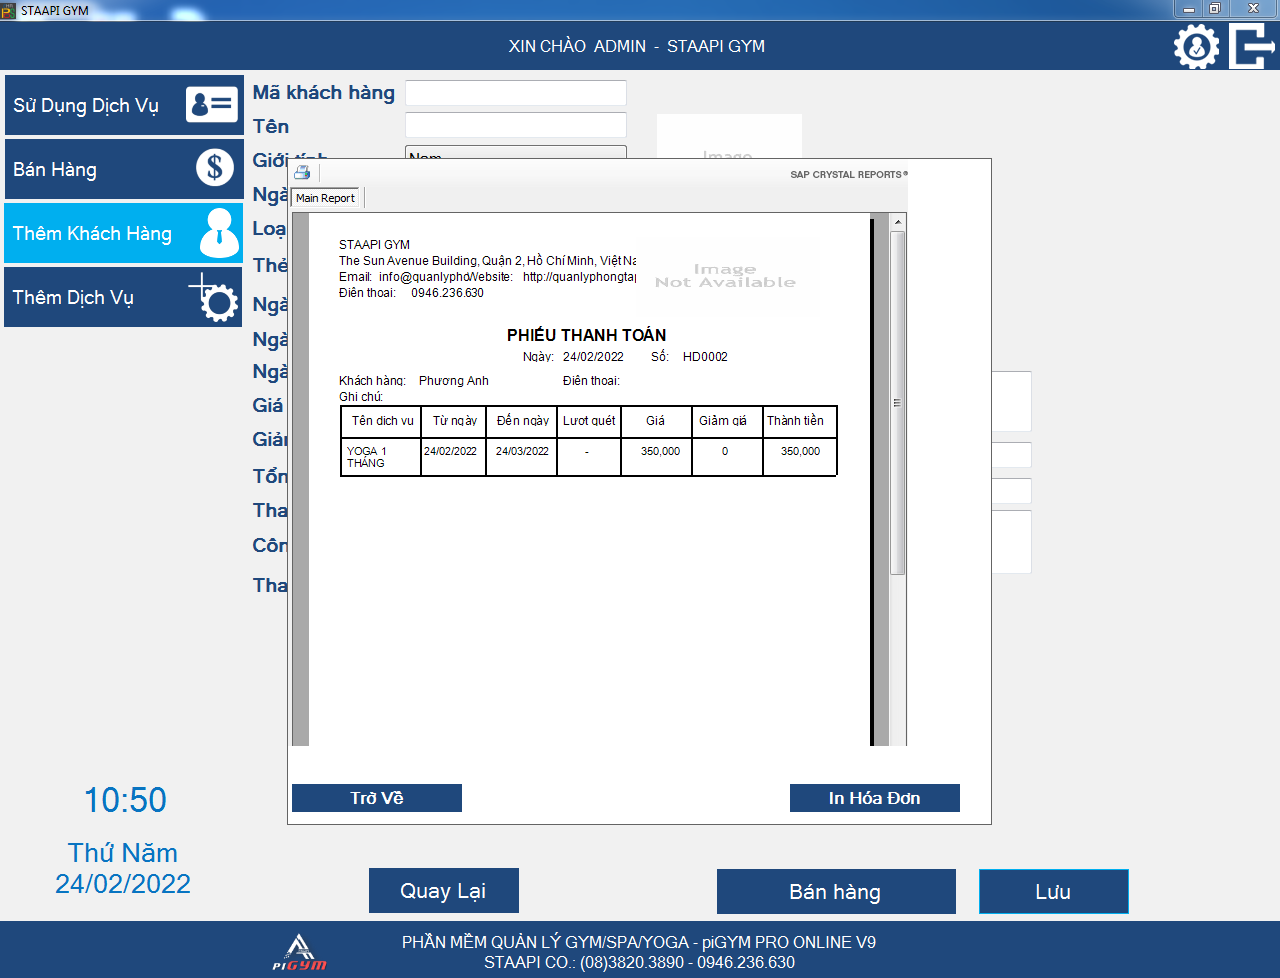Click the printer icon in report toolbar
This screenshot has height=978, width=1280.
[x=302, y=172]
